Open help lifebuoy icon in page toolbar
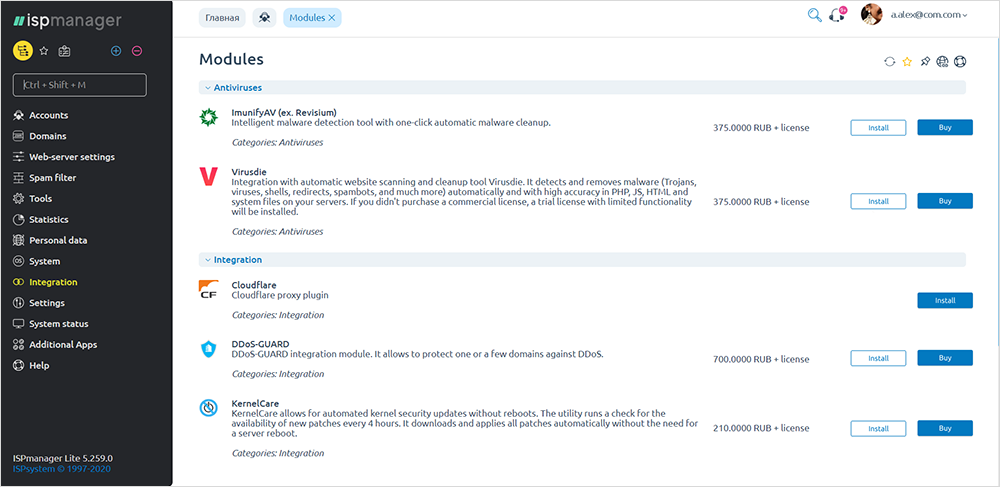1000x487 pixels. (960, 62)
